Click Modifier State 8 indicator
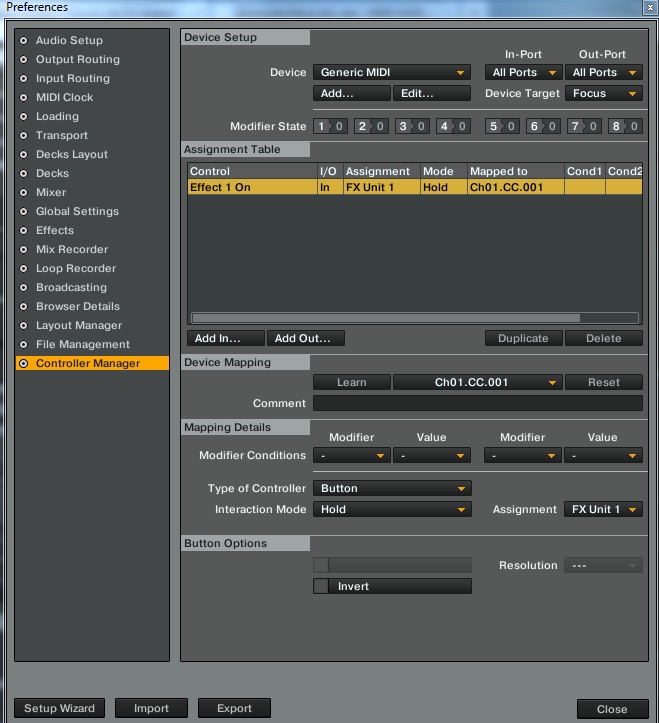The height and width of the screenshot is (723, 659). (x=625, y=126)
